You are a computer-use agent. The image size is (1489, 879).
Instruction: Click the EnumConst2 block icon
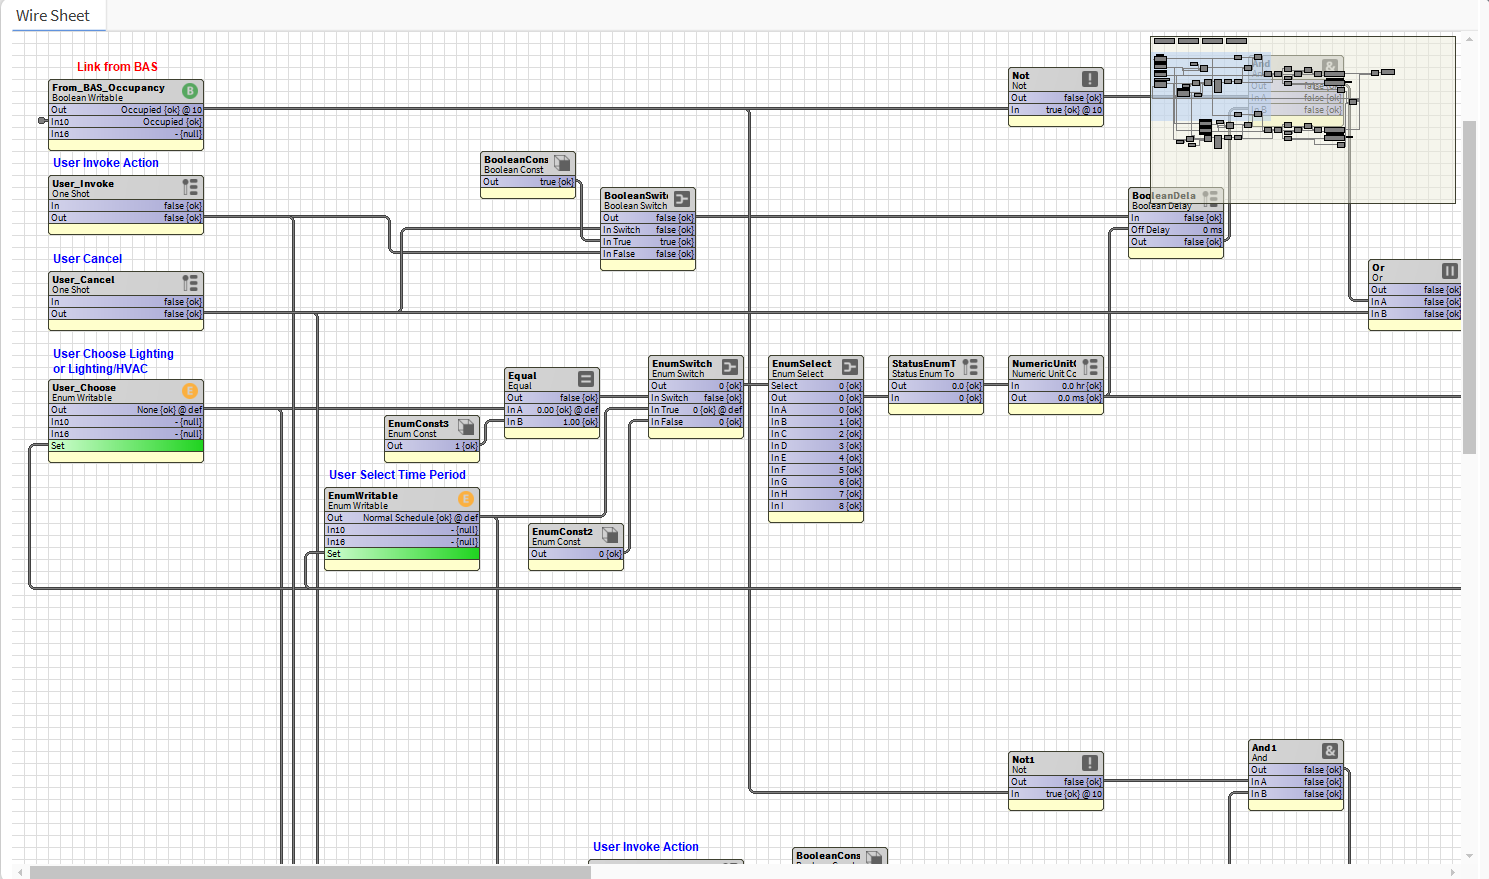[x=610, y=535]
